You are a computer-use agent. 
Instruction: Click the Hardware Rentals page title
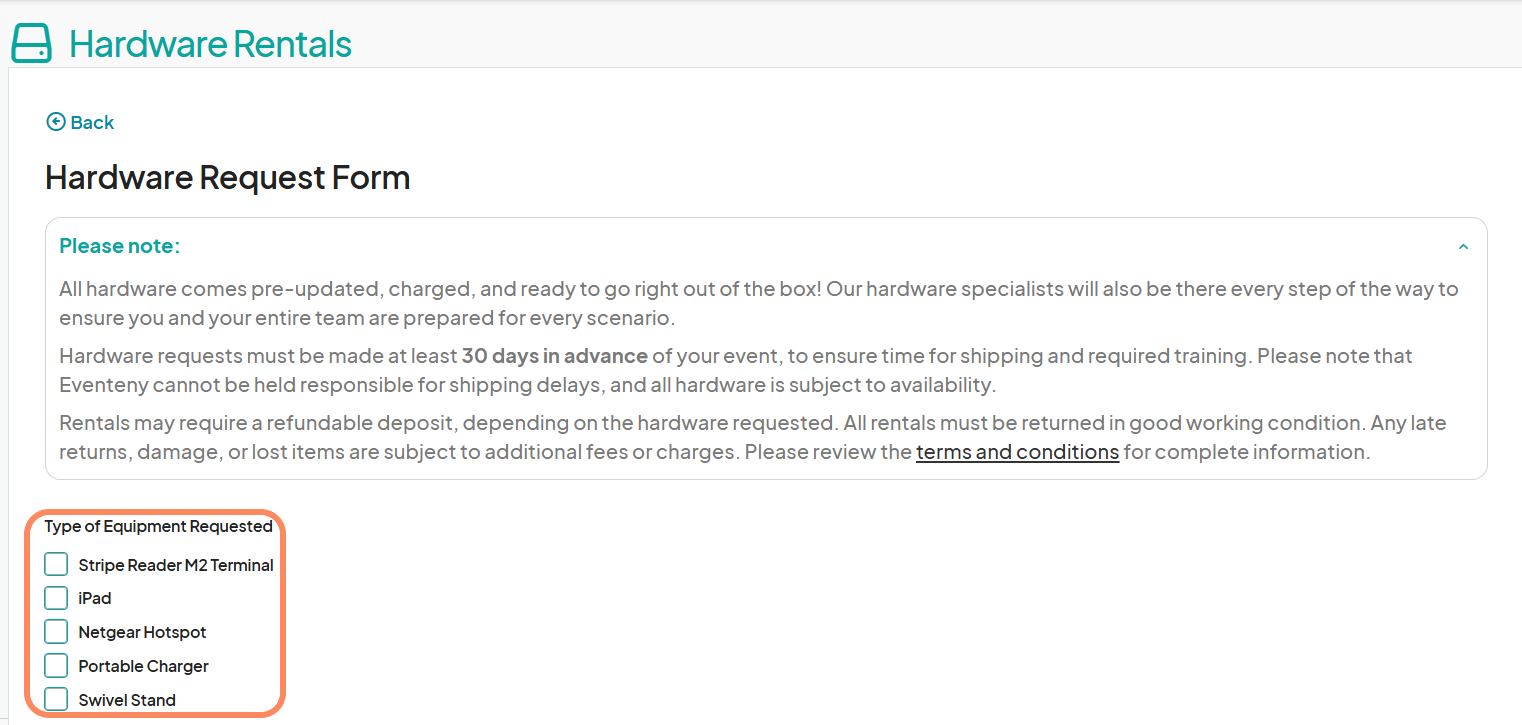click(x=210, y=44)
